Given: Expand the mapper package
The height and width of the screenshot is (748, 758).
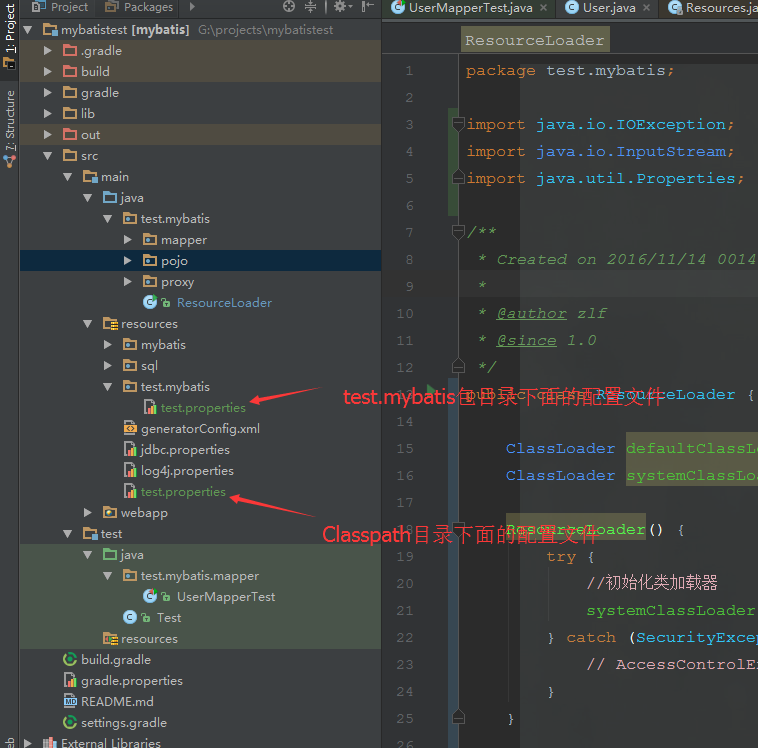Looking at the screenshot, I should pyautogui.click(x=128, y=240).
